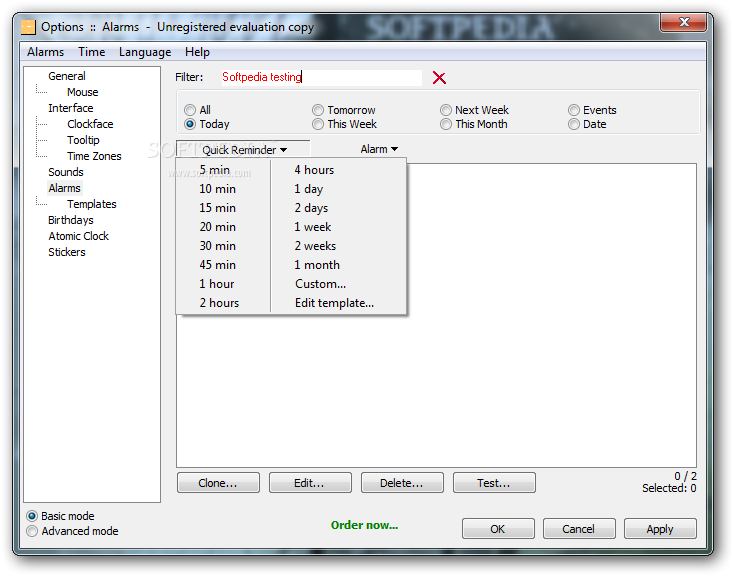Click the Apply button
The height and width of the screenshot is (576, 734).
click(x=660, y=529)
